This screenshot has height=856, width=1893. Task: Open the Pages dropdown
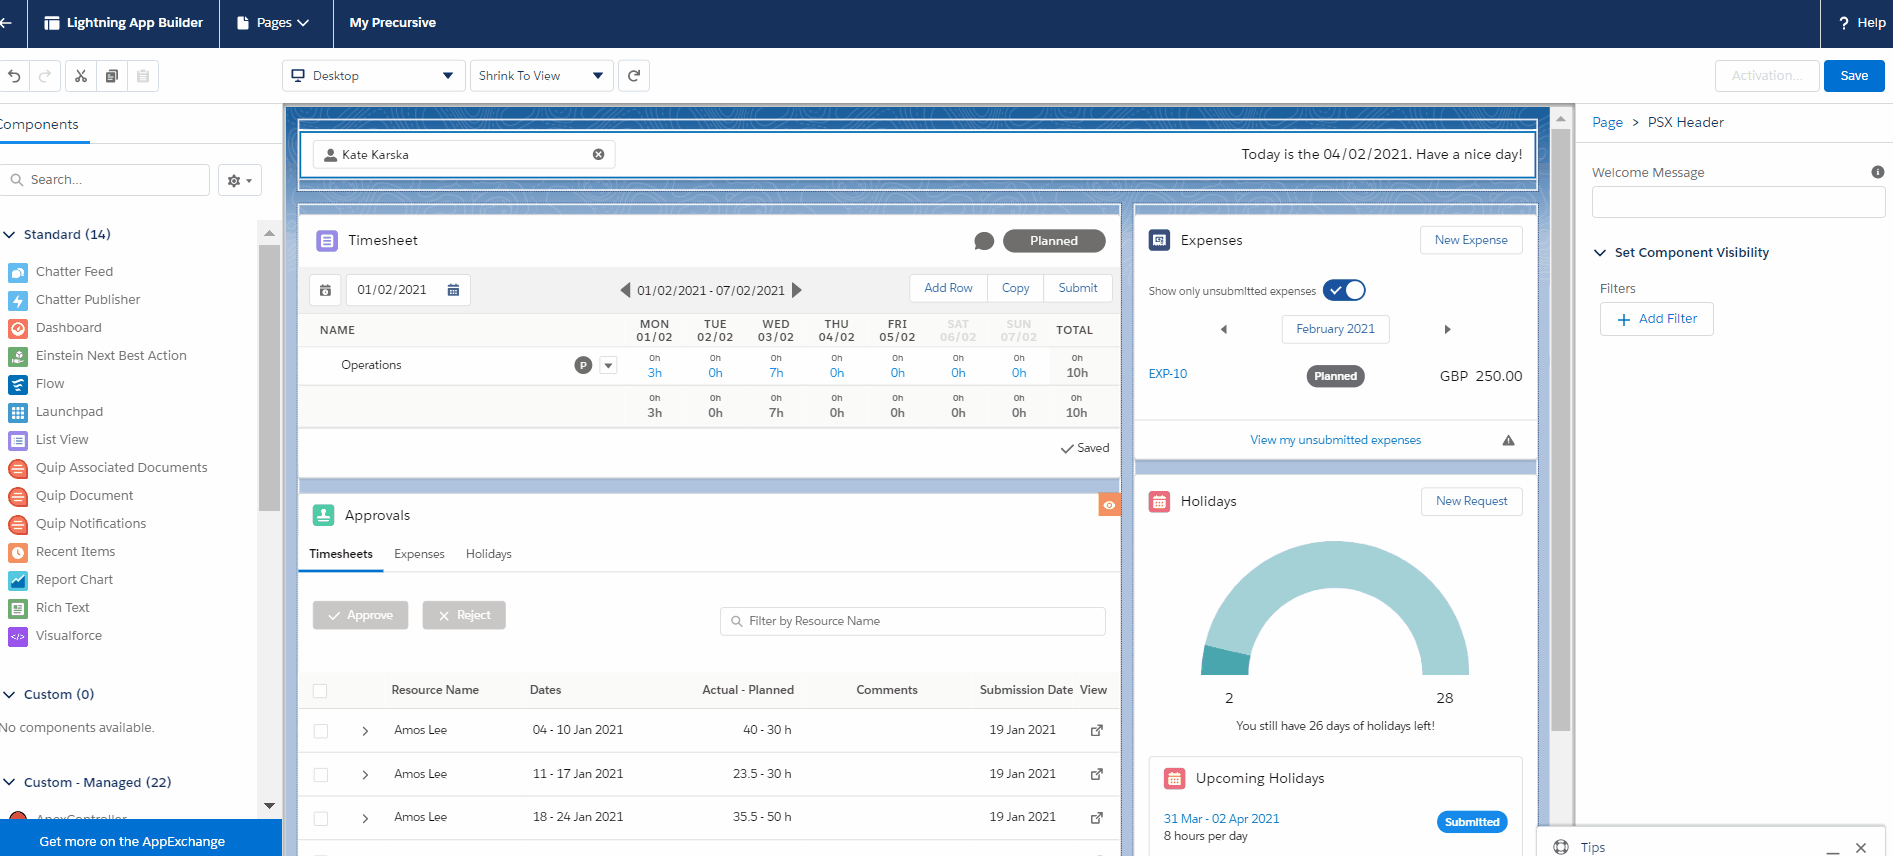click(274, 23)
